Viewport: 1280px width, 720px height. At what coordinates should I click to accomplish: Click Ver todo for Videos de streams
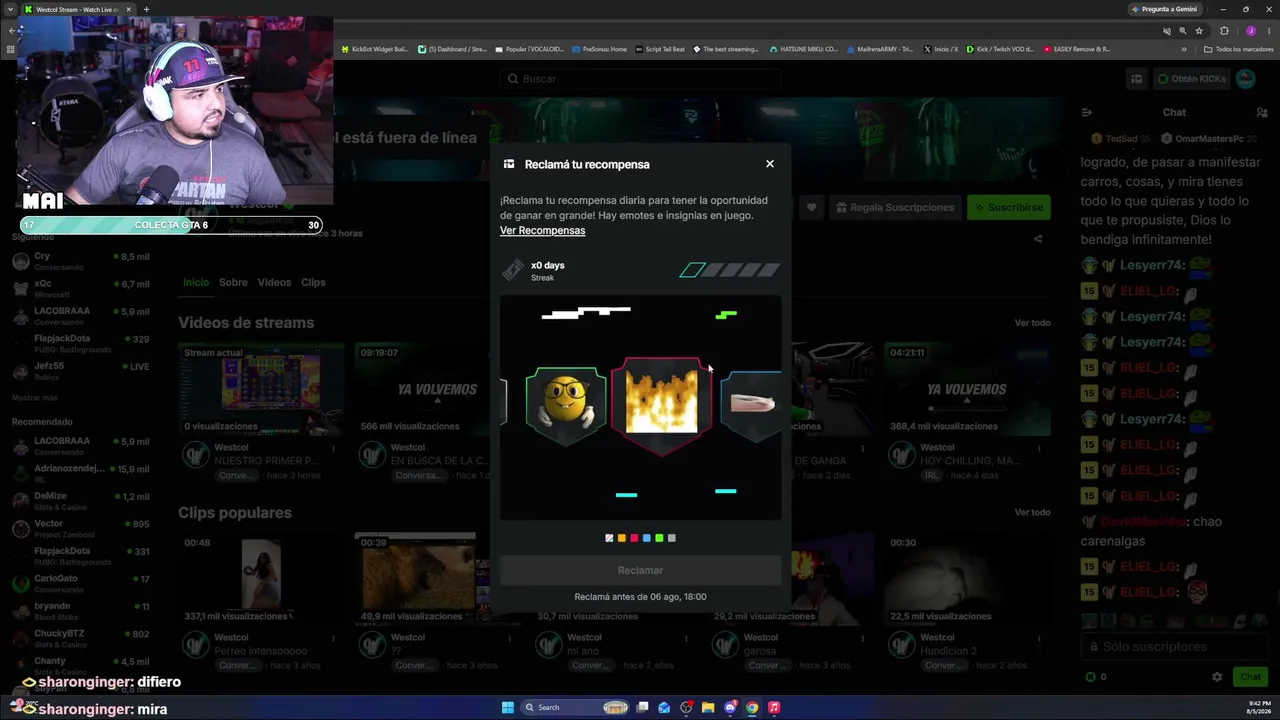coord(1032,323)
